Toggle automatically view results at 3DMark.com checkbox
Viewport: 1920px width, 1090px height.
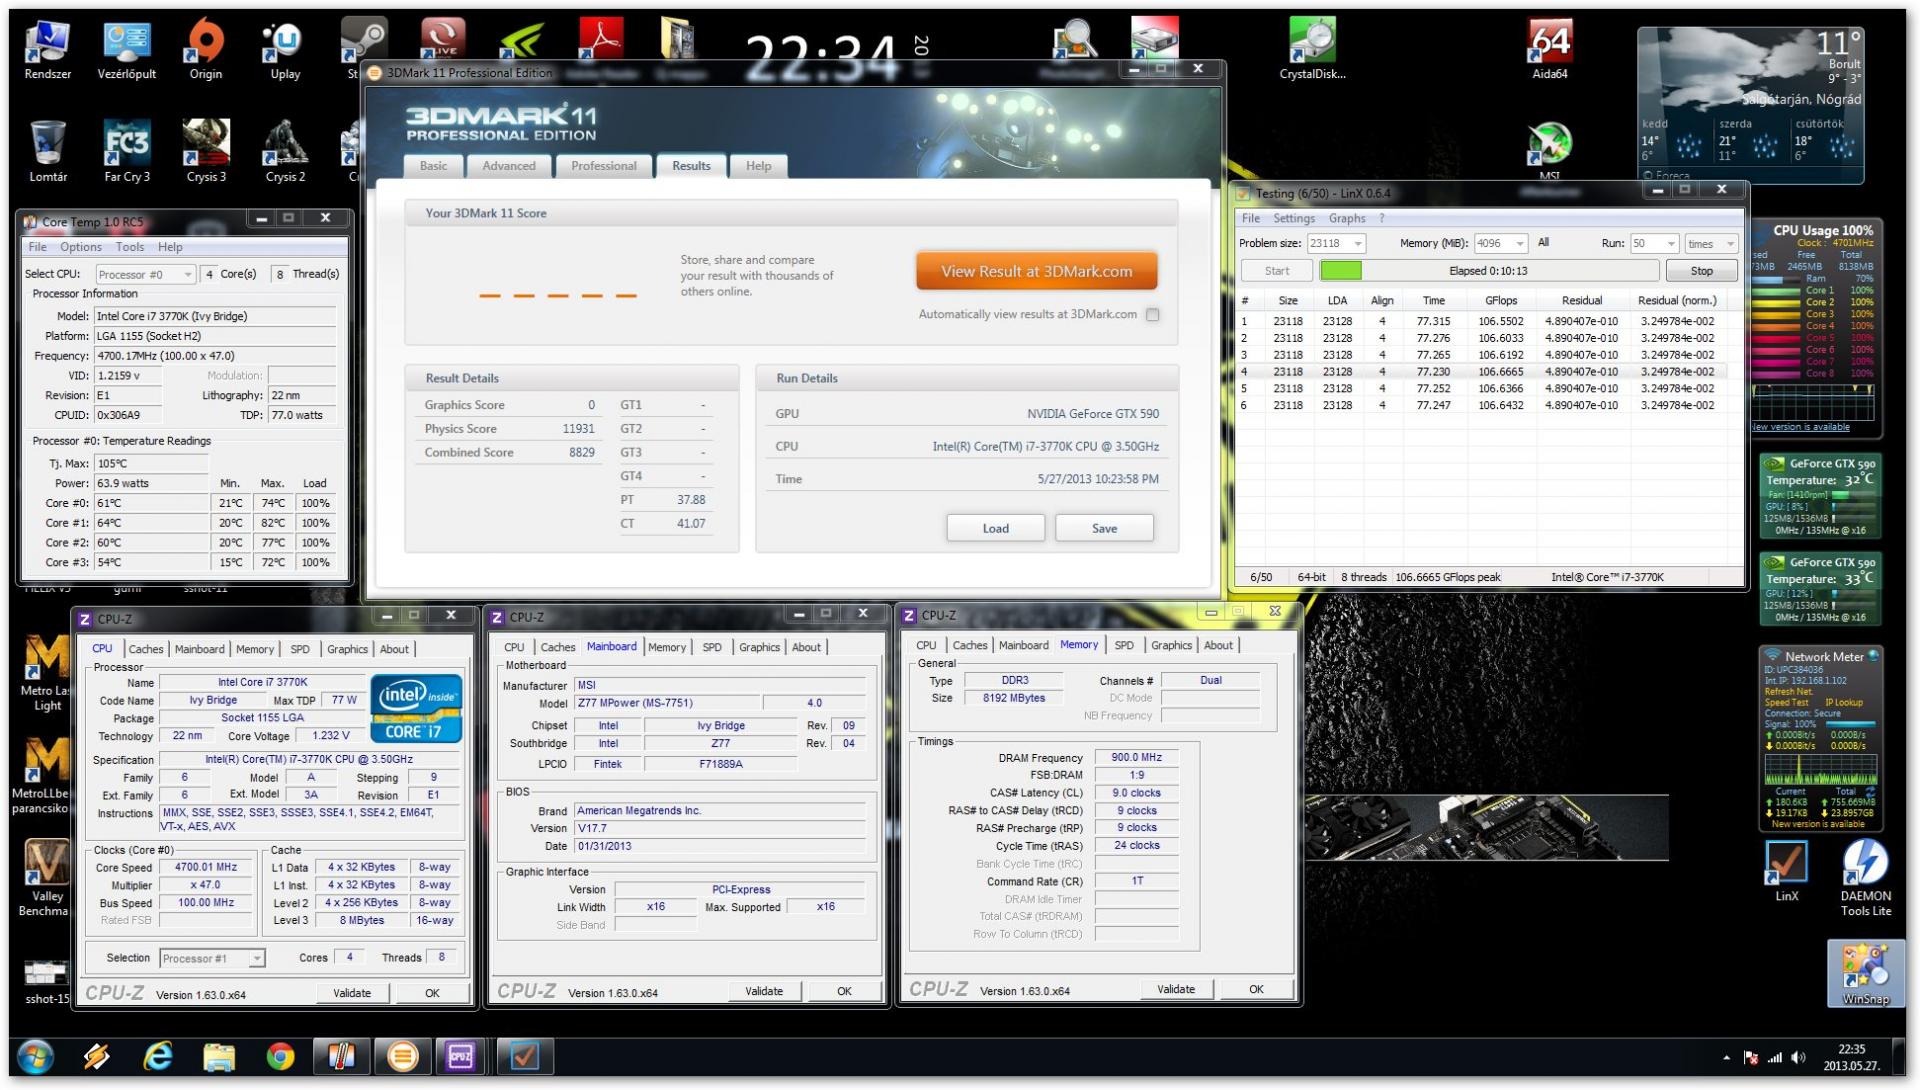coord(1152,315)
